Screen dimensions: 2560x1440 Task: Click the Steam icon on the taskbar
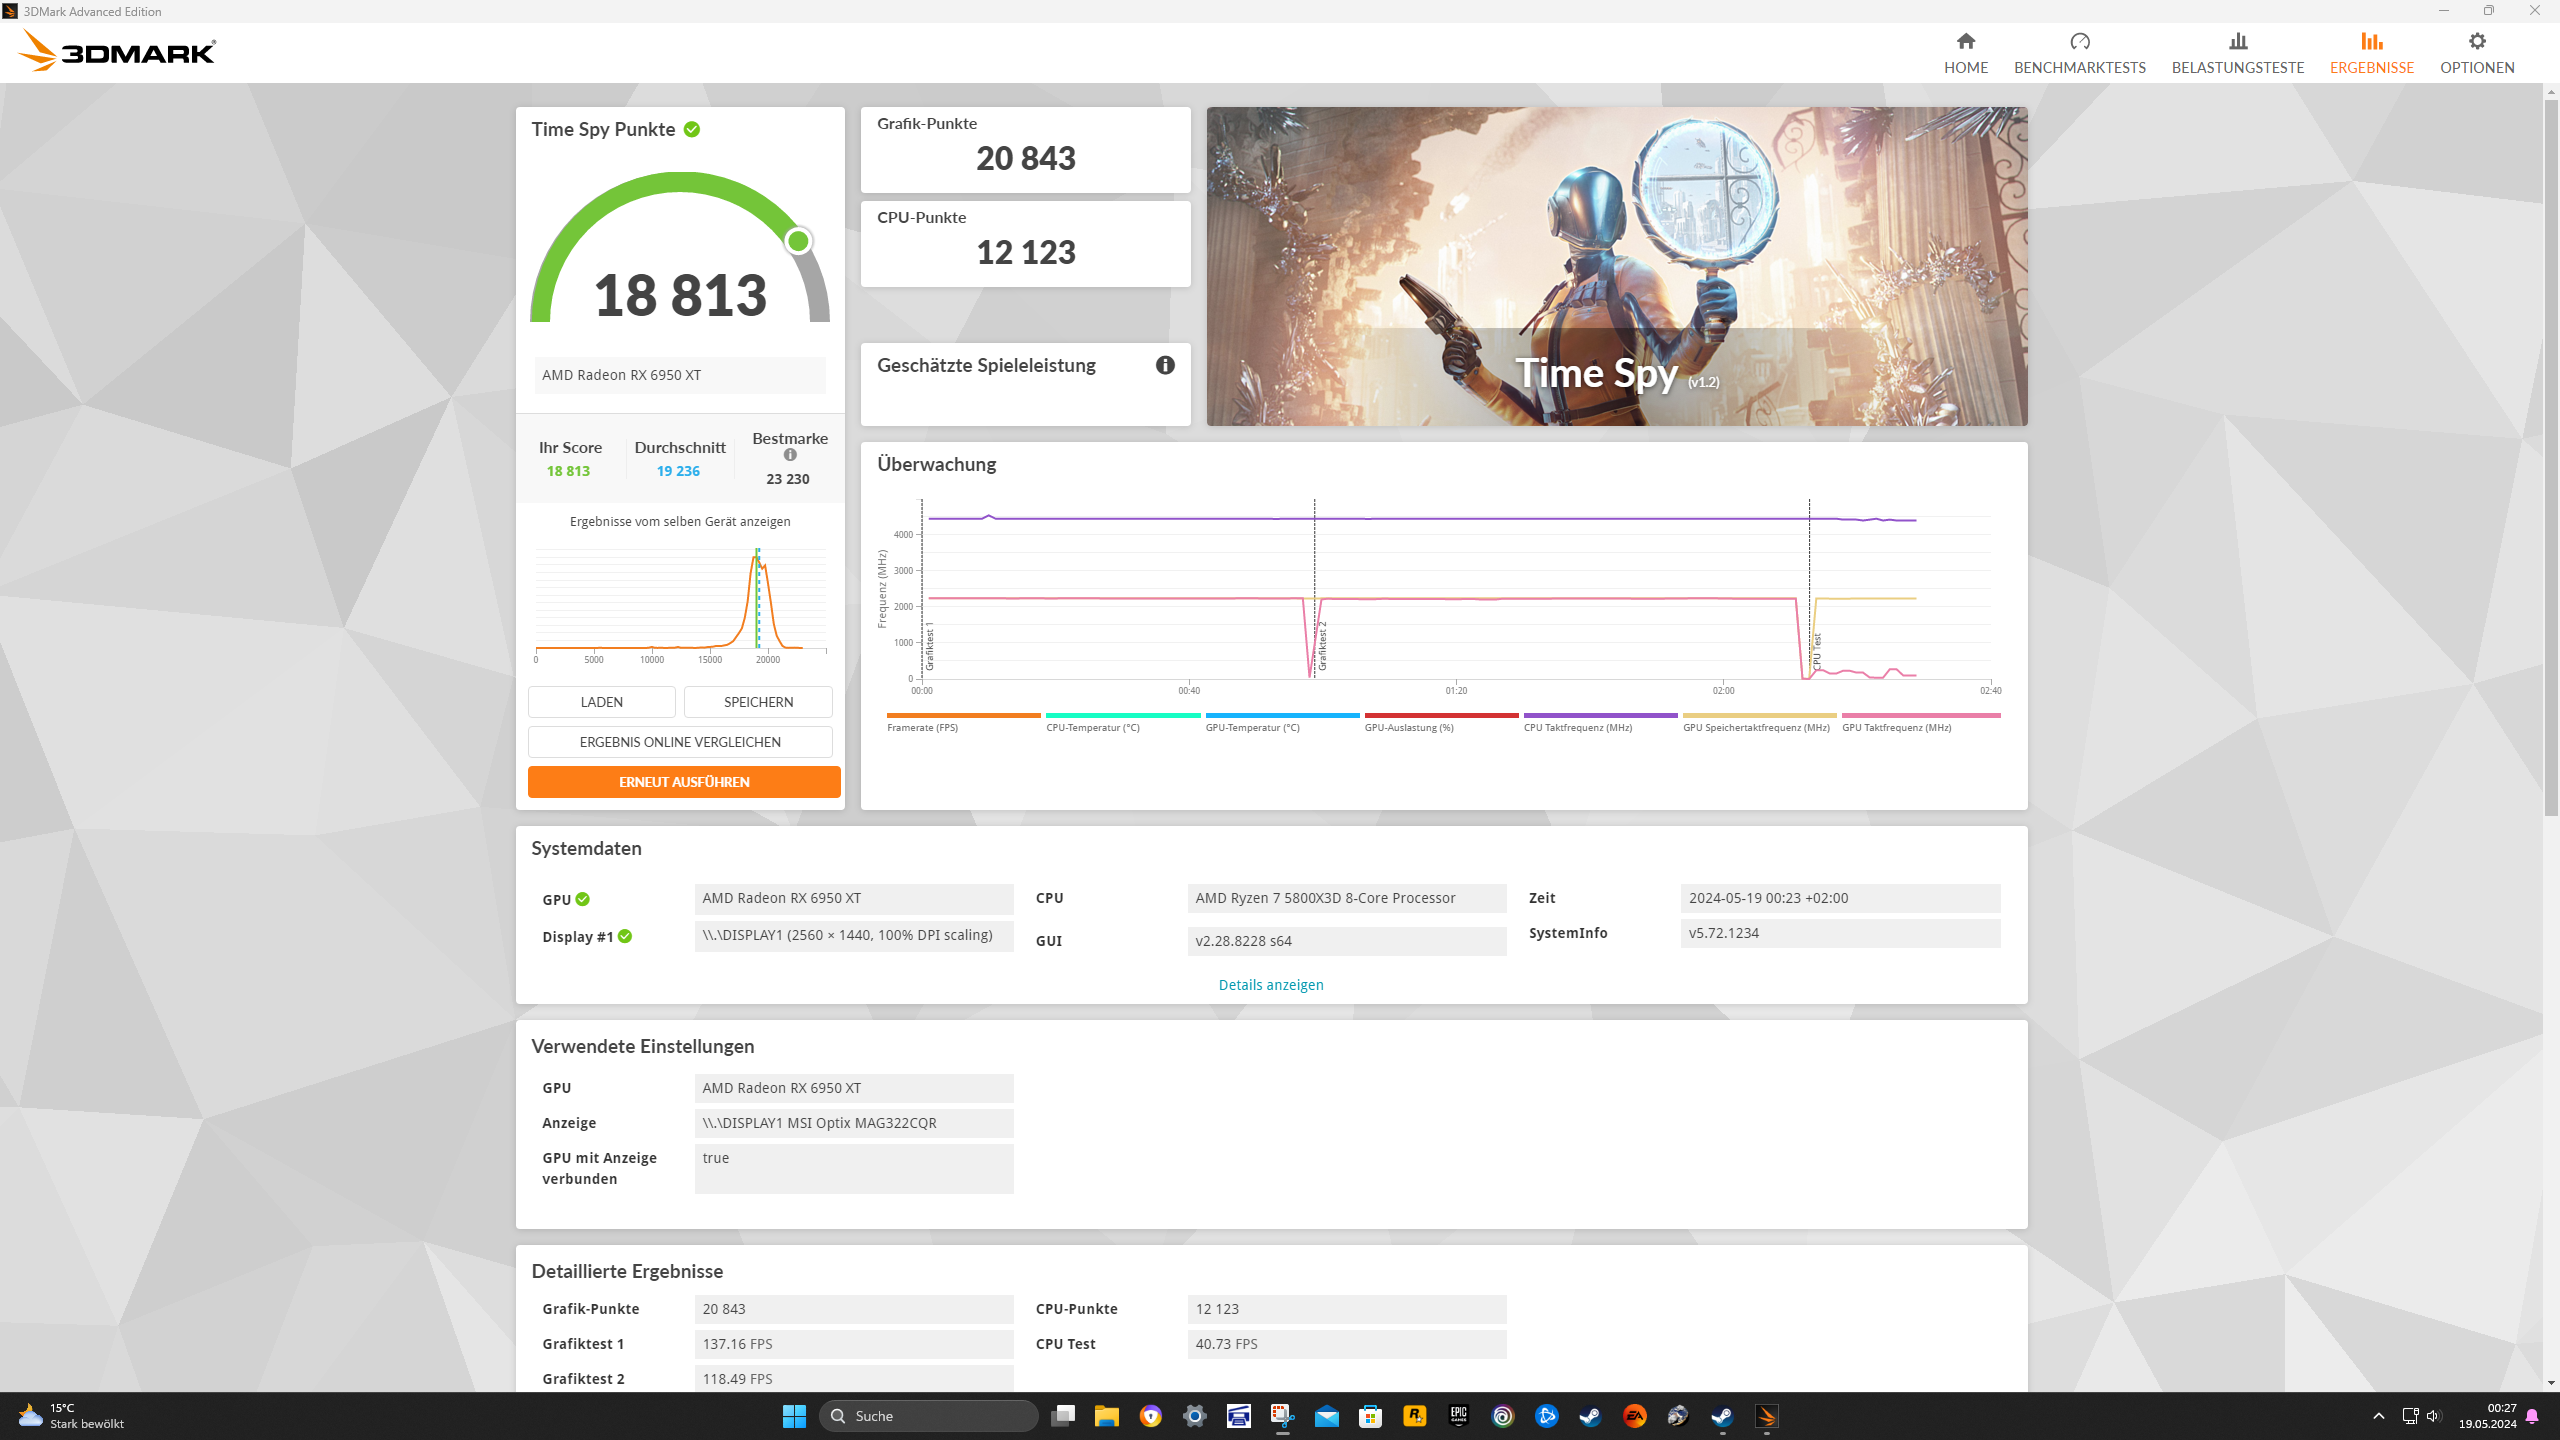[1590, 1416]
